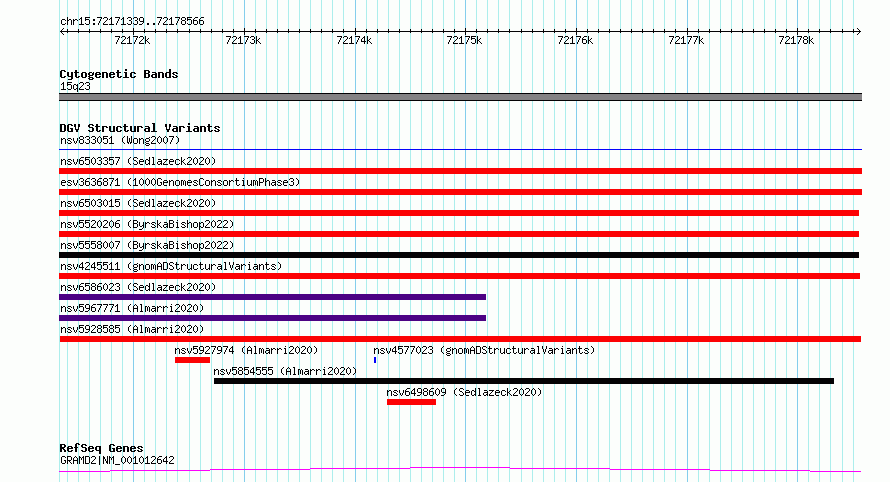Image resolution: width=890 pixels, height=482 pixels.
Task: Click the nsv5520206 (ByrskaBishop2022) label
Action: coord(147,224)
